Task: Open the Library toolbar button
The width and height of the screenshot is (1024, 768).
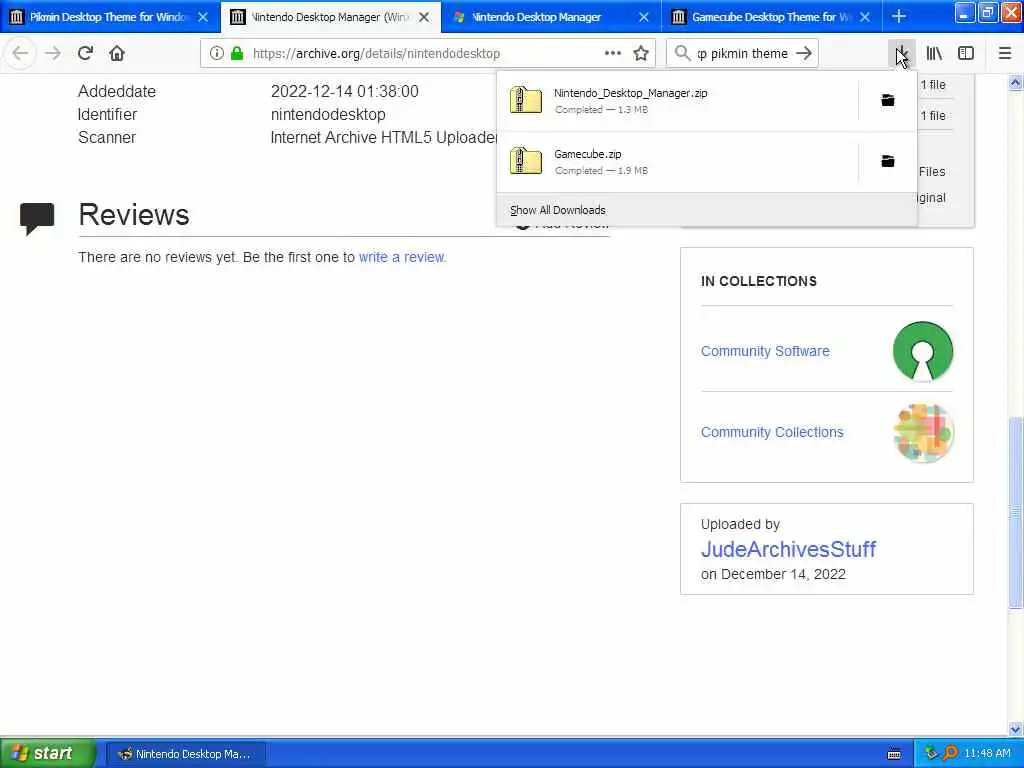Action: [934, 54]
